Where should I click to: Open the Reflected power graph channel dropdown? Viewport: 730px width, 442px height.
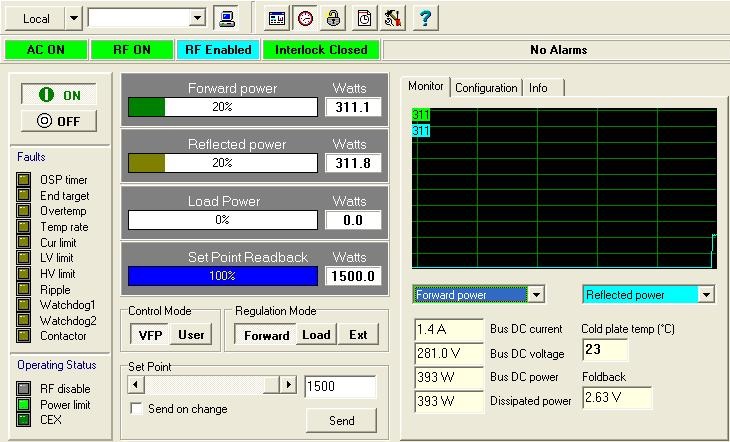[x=707, y=295]
